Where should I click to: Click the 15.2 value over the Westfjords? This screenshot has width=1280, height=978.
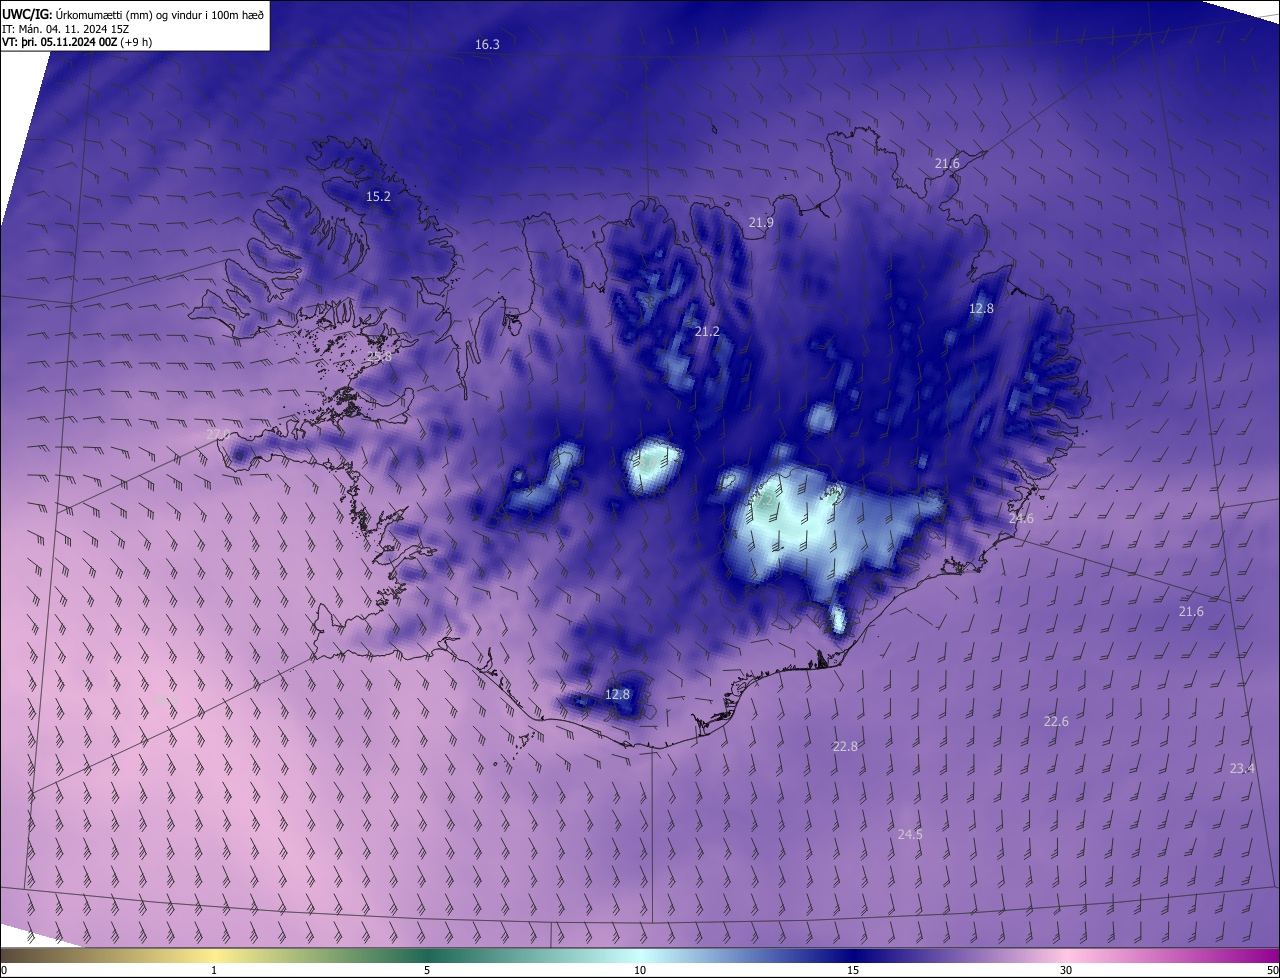(x=378, y=197)
